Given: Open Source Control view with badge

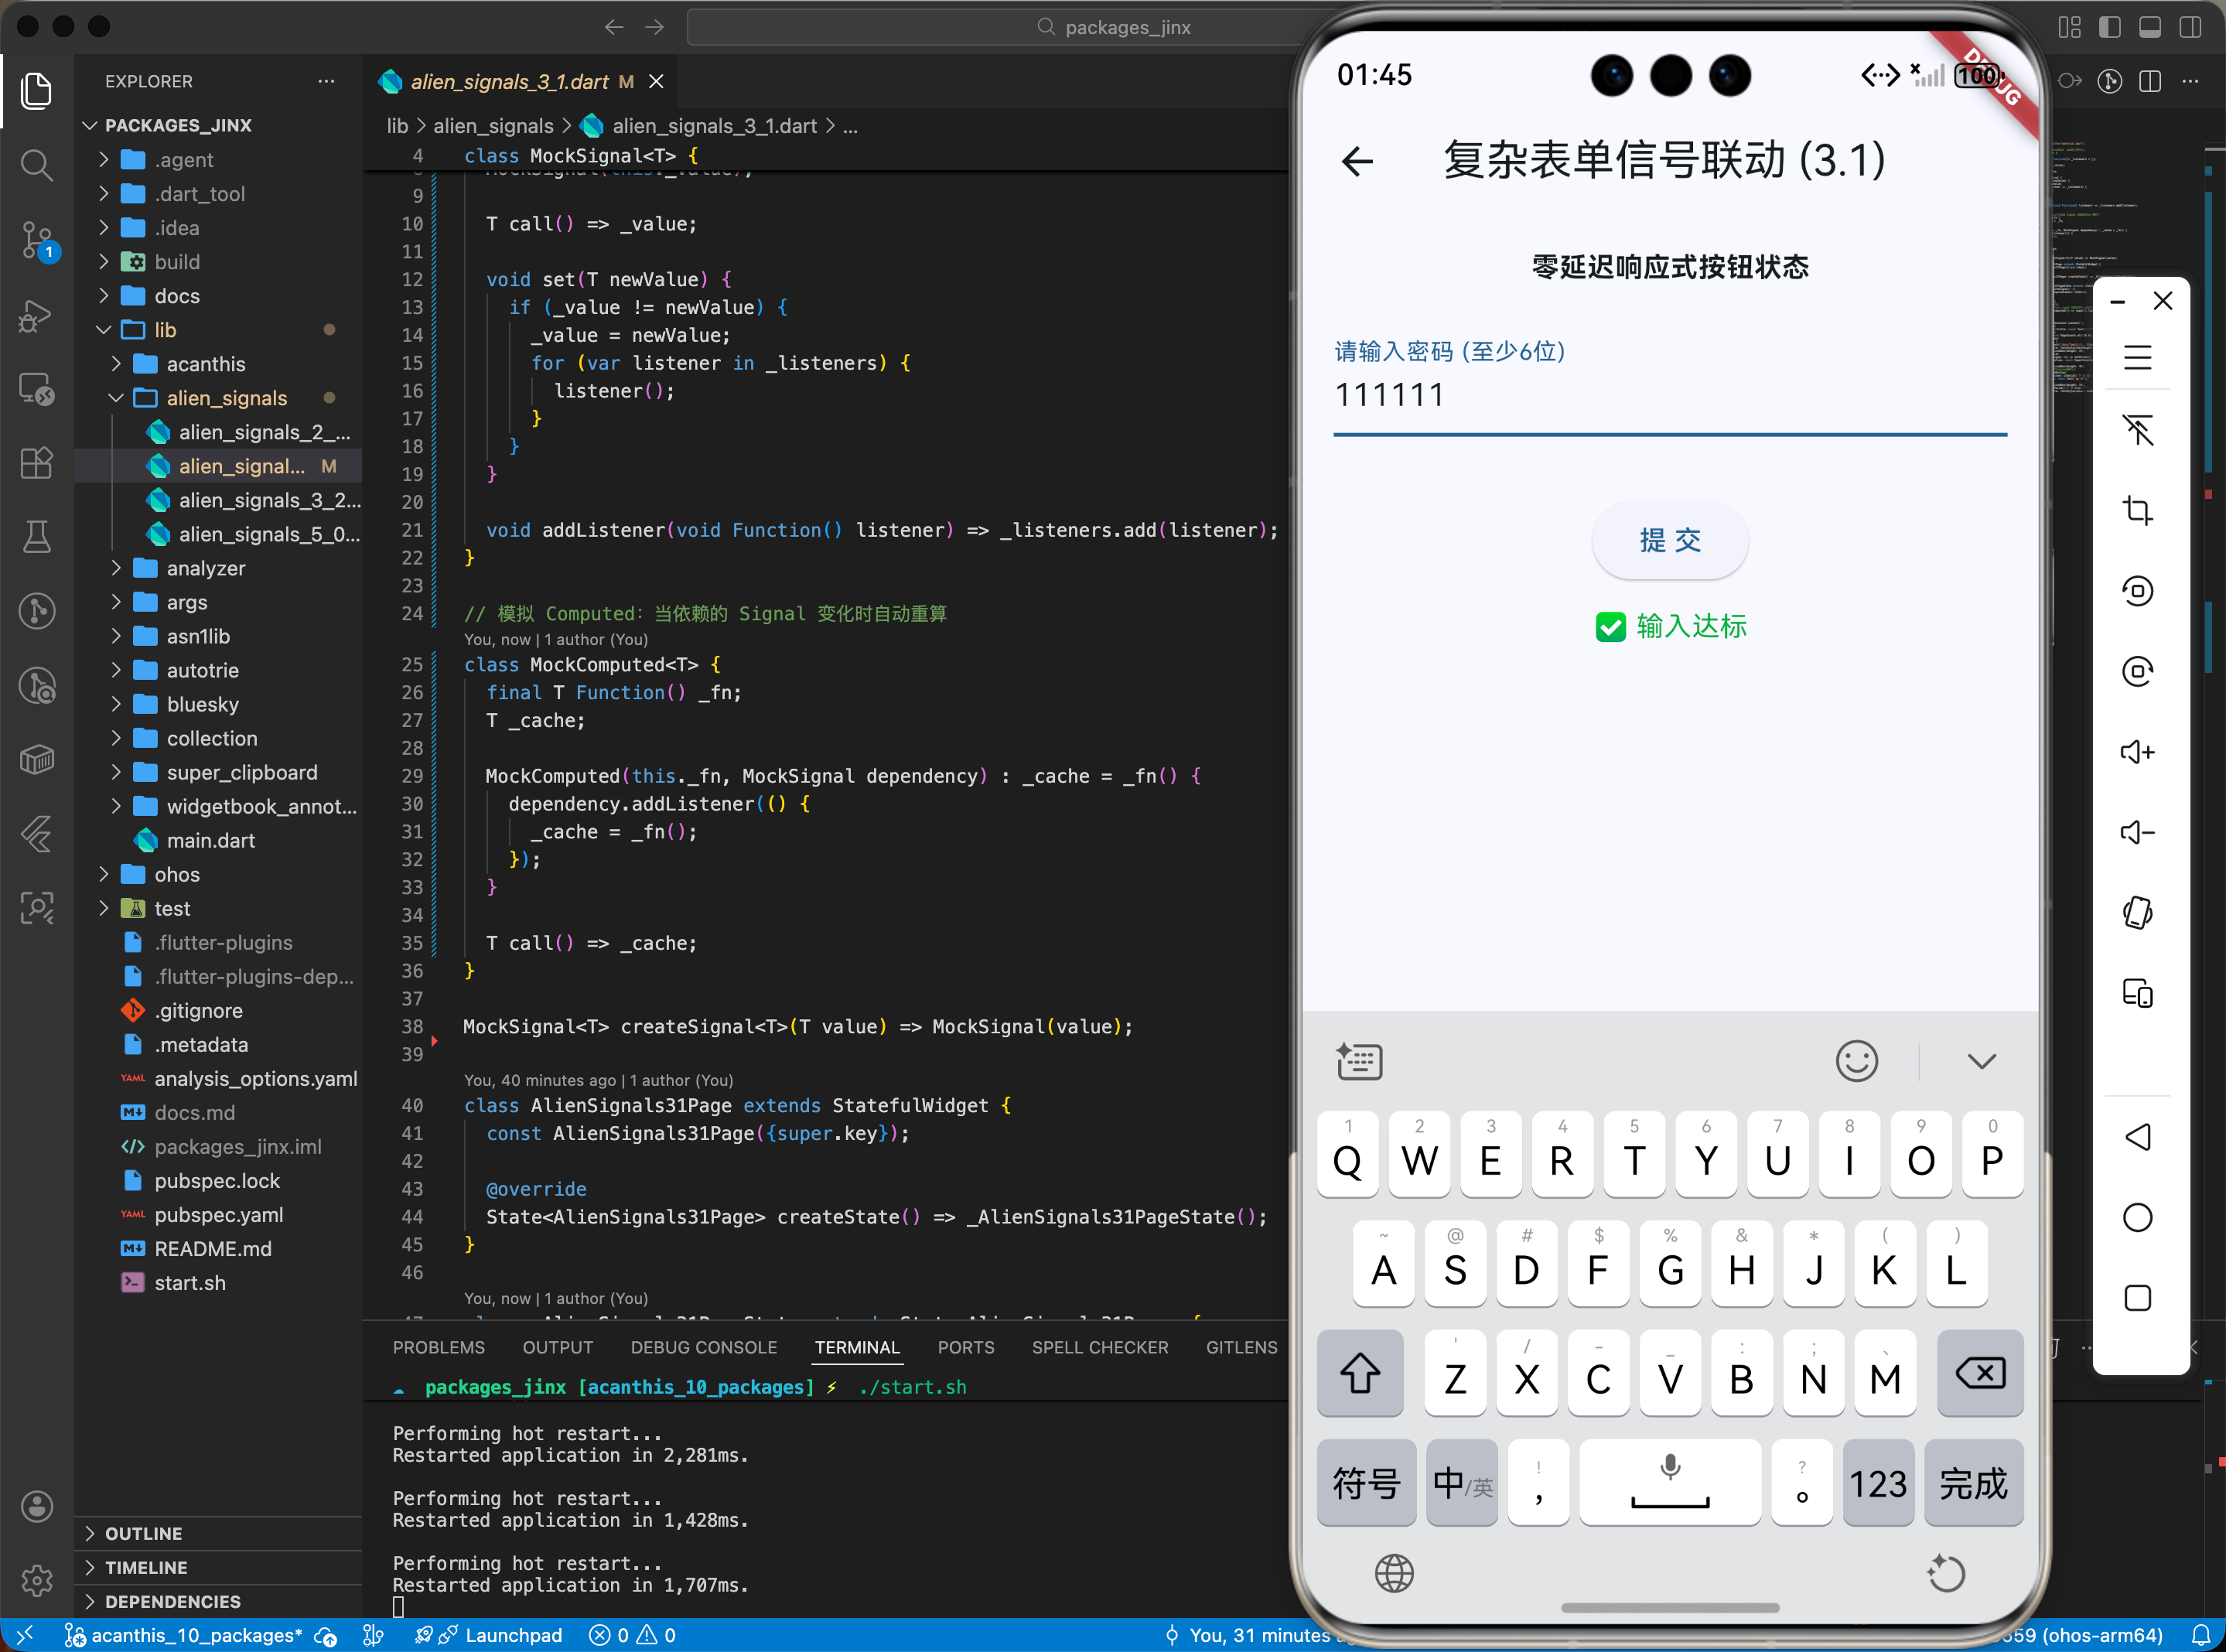Looking at the screenshot, I should tap(37, 240).
